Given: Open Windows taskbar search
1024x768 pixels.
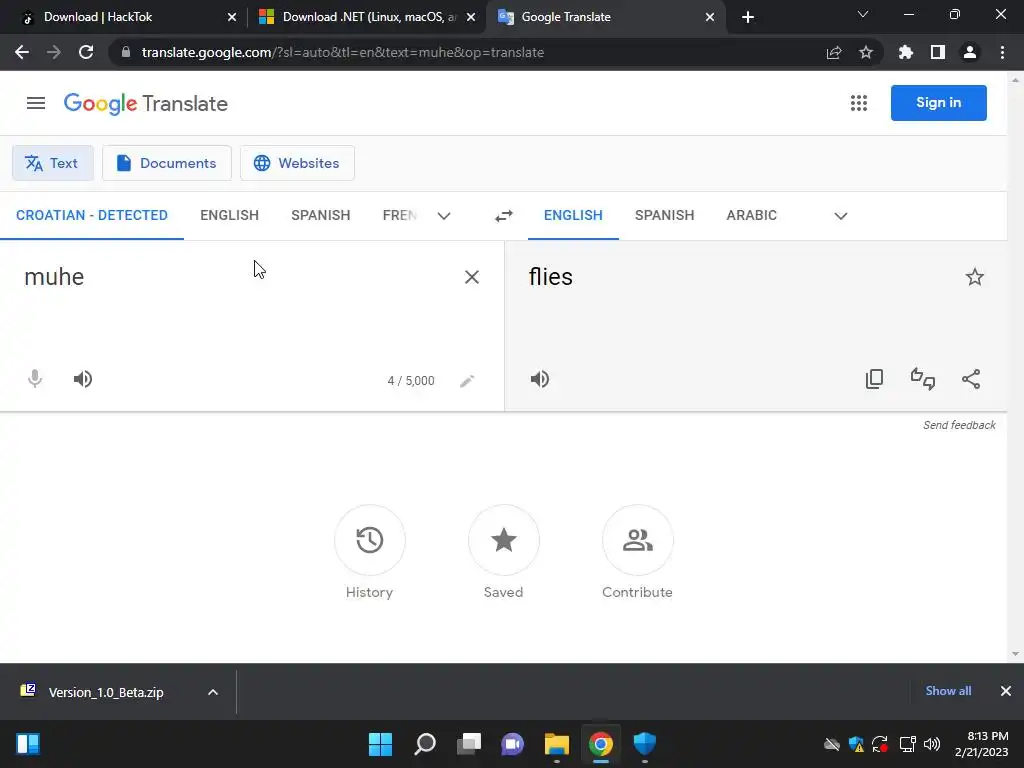Looking at the screenshot, I should (x=425, y=744).
